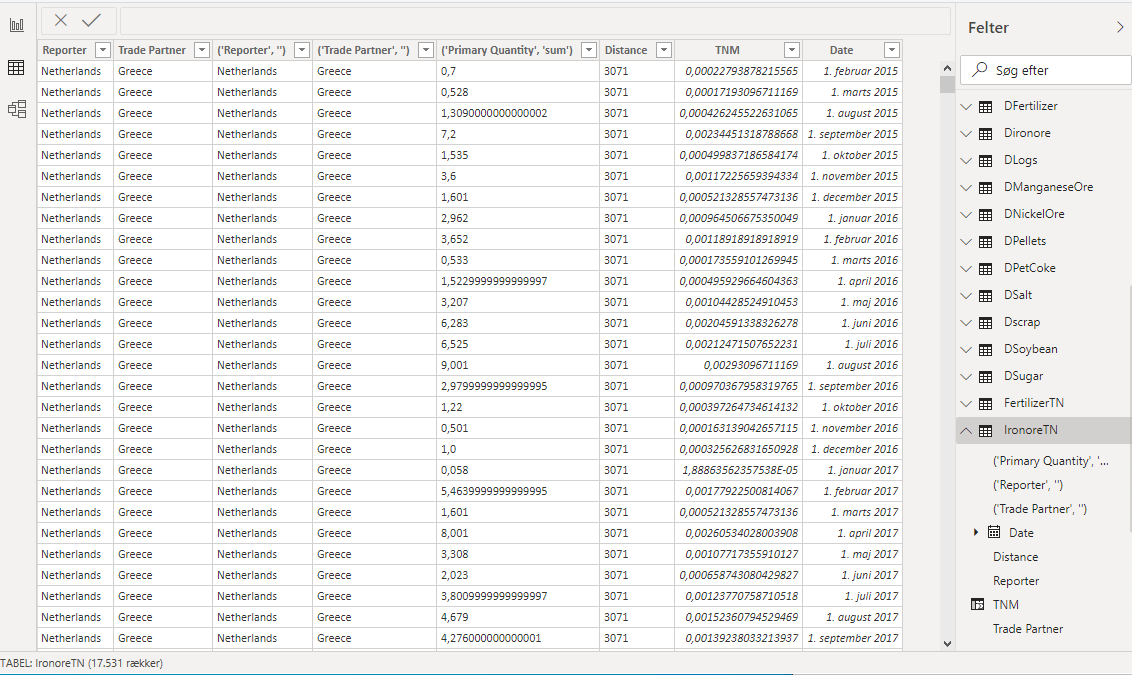Expand the DLogs table chevron

point(966,160)
